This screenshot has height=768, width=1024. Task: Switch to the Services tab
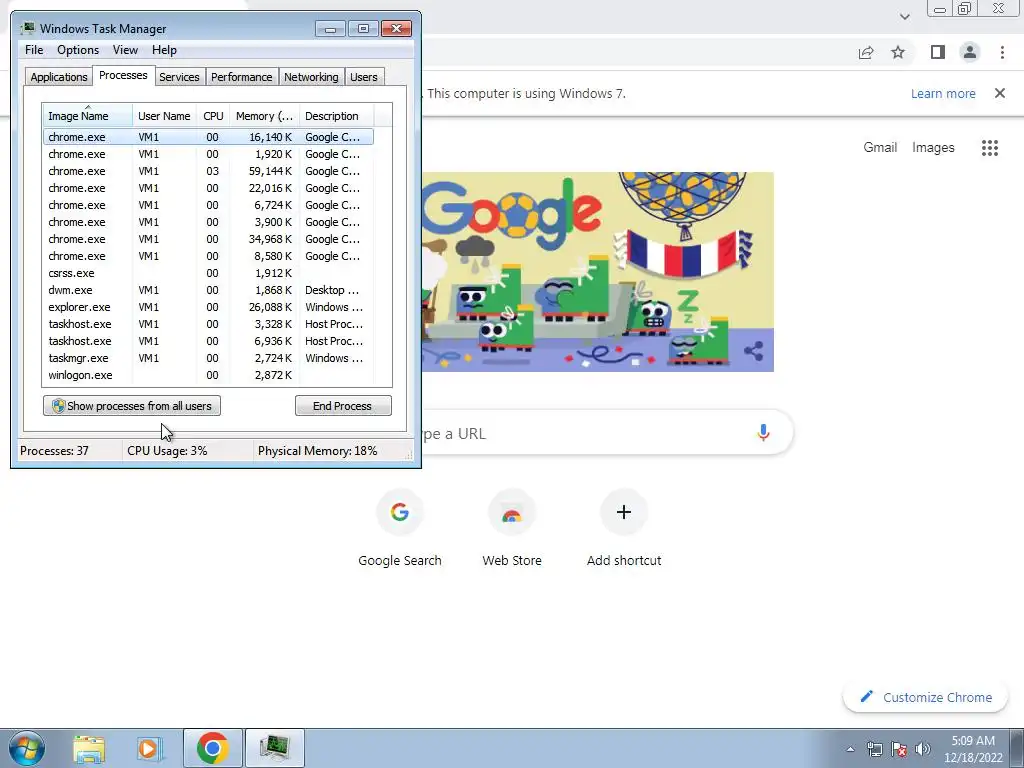(179, 77)
